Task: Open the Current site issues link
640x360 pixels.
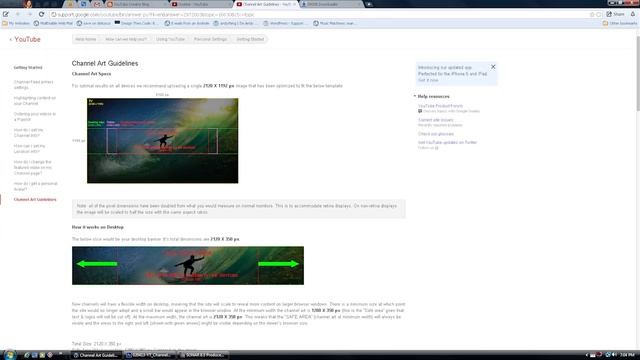Action: 436,120
